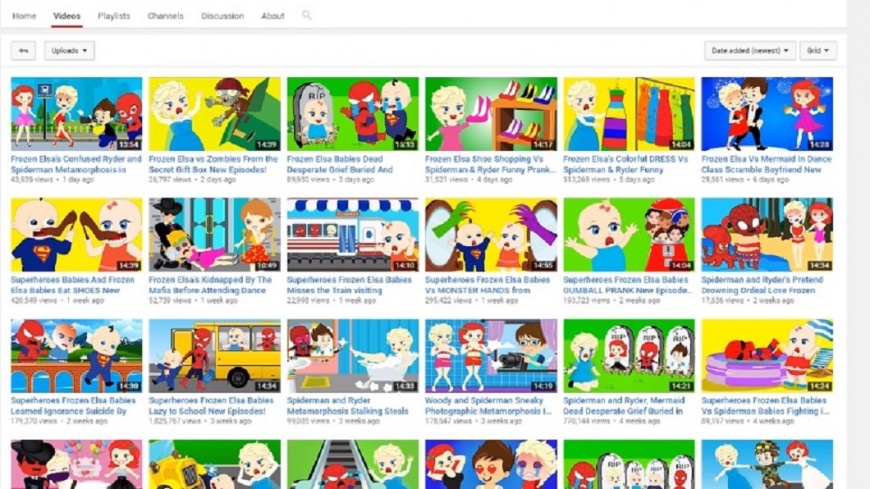
Task: Open Vs Spiderman Babies Fighting video title
Action: pos(765,406)
